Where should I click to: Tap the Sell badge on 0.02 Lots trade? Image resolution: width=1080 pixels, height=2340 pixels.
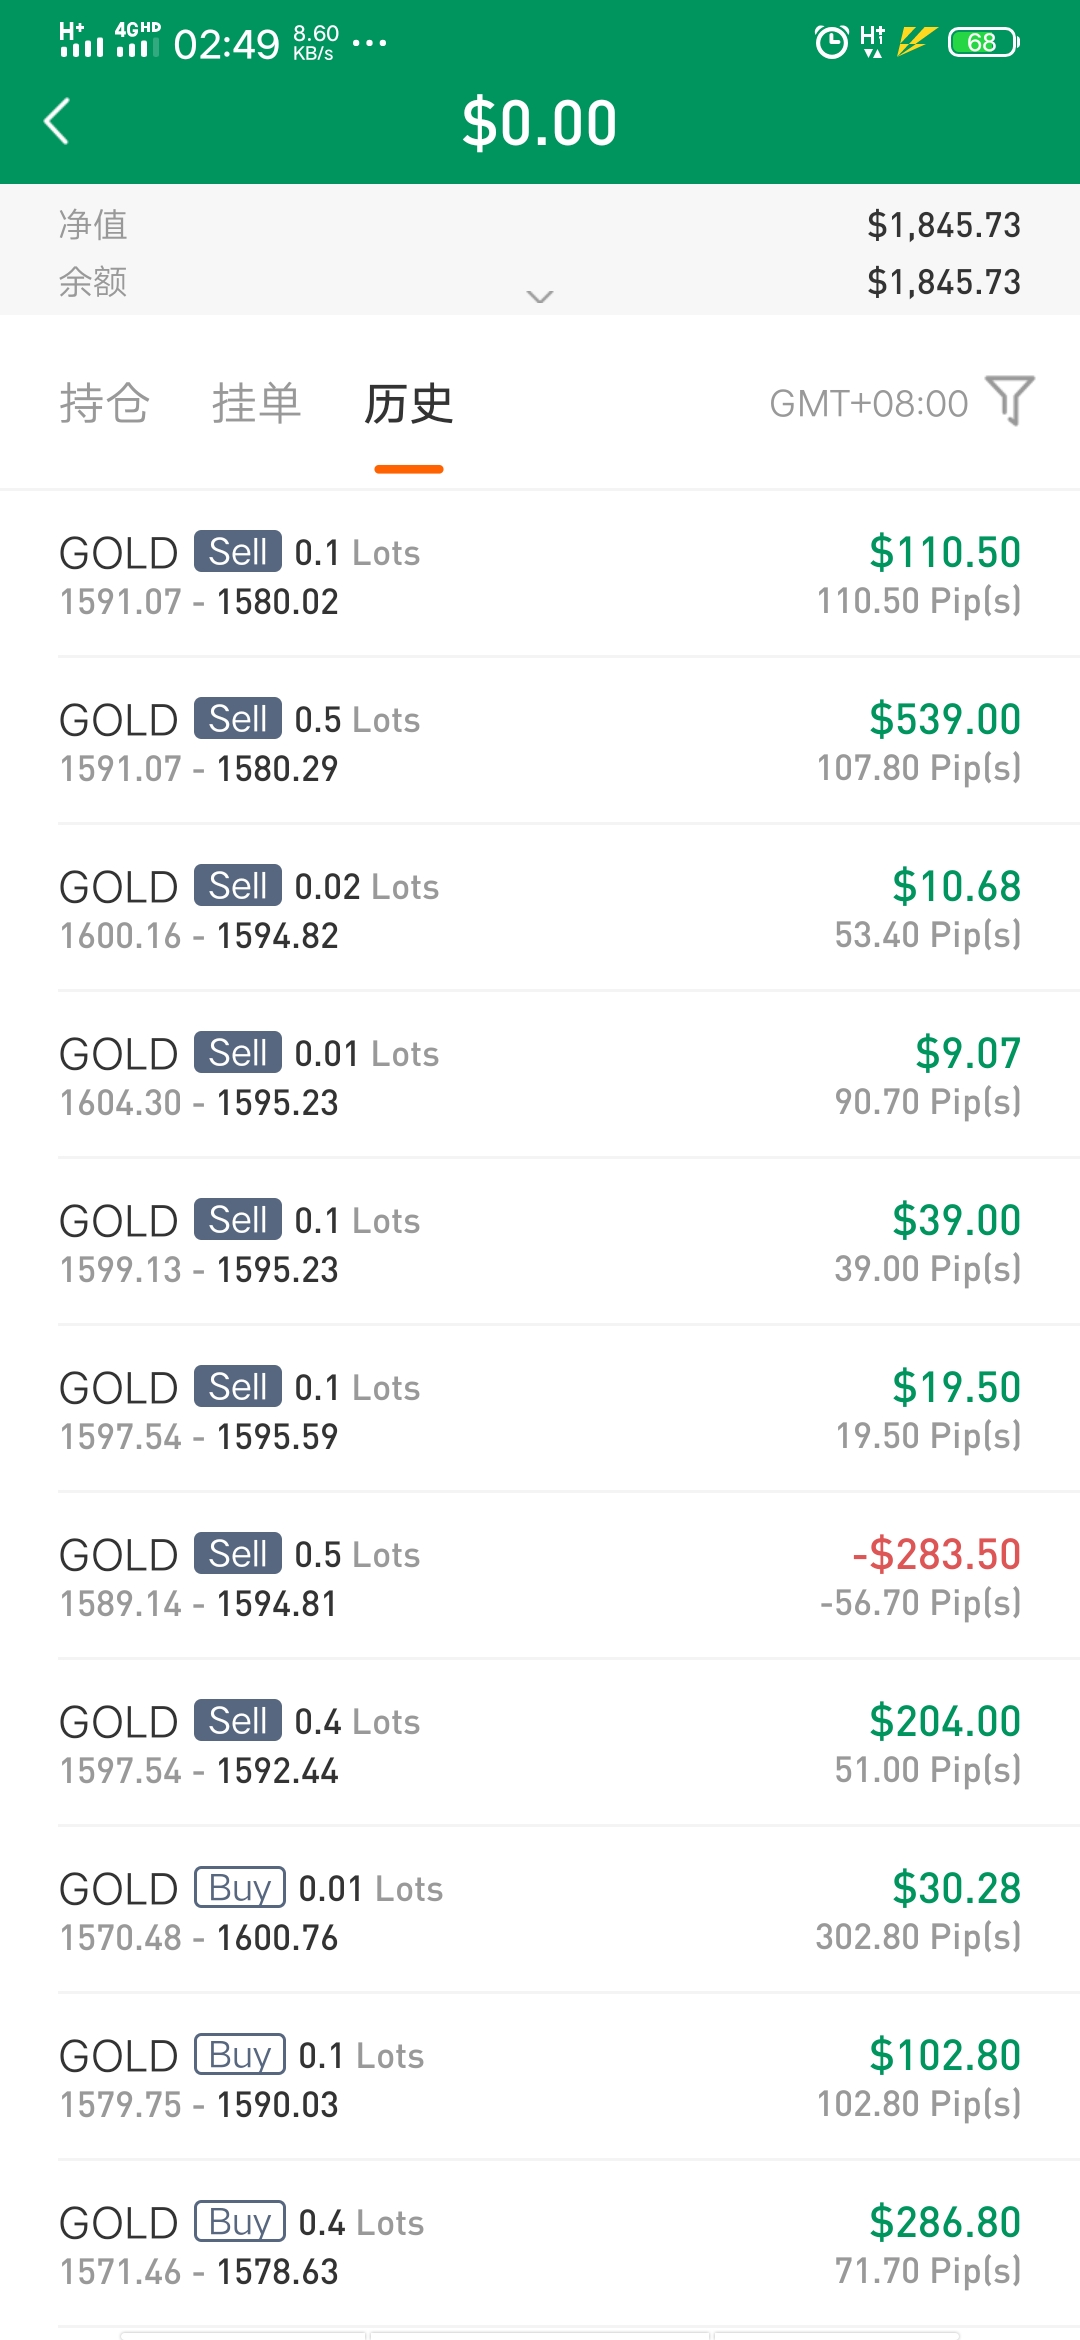click(237, 886)
